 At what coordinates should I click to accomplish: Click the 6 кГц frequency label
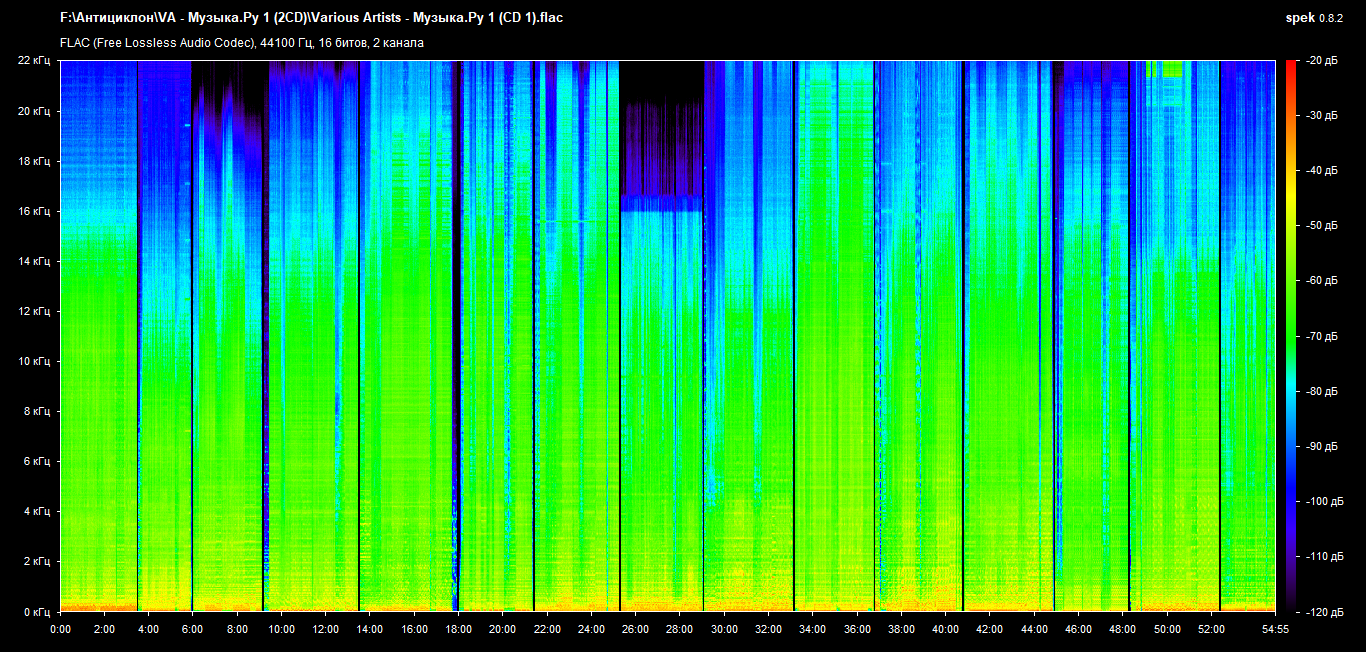(36, 461)
